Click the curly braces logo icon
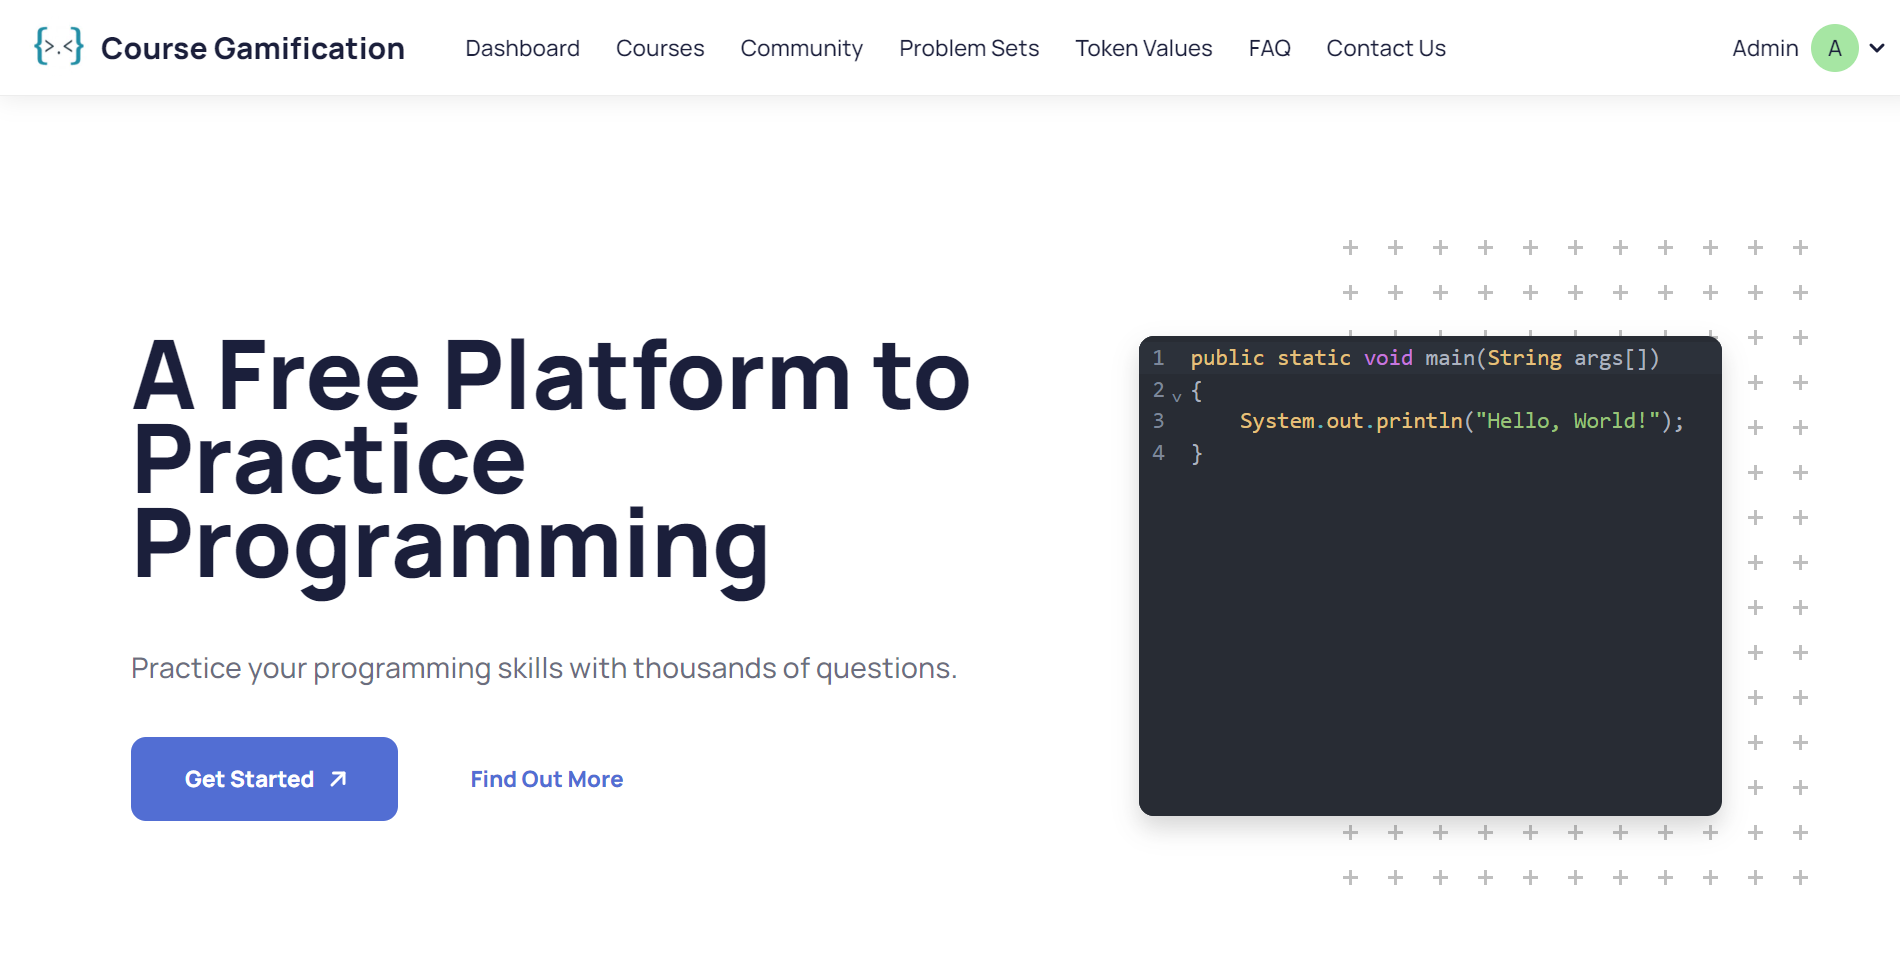 coord(58,47)
